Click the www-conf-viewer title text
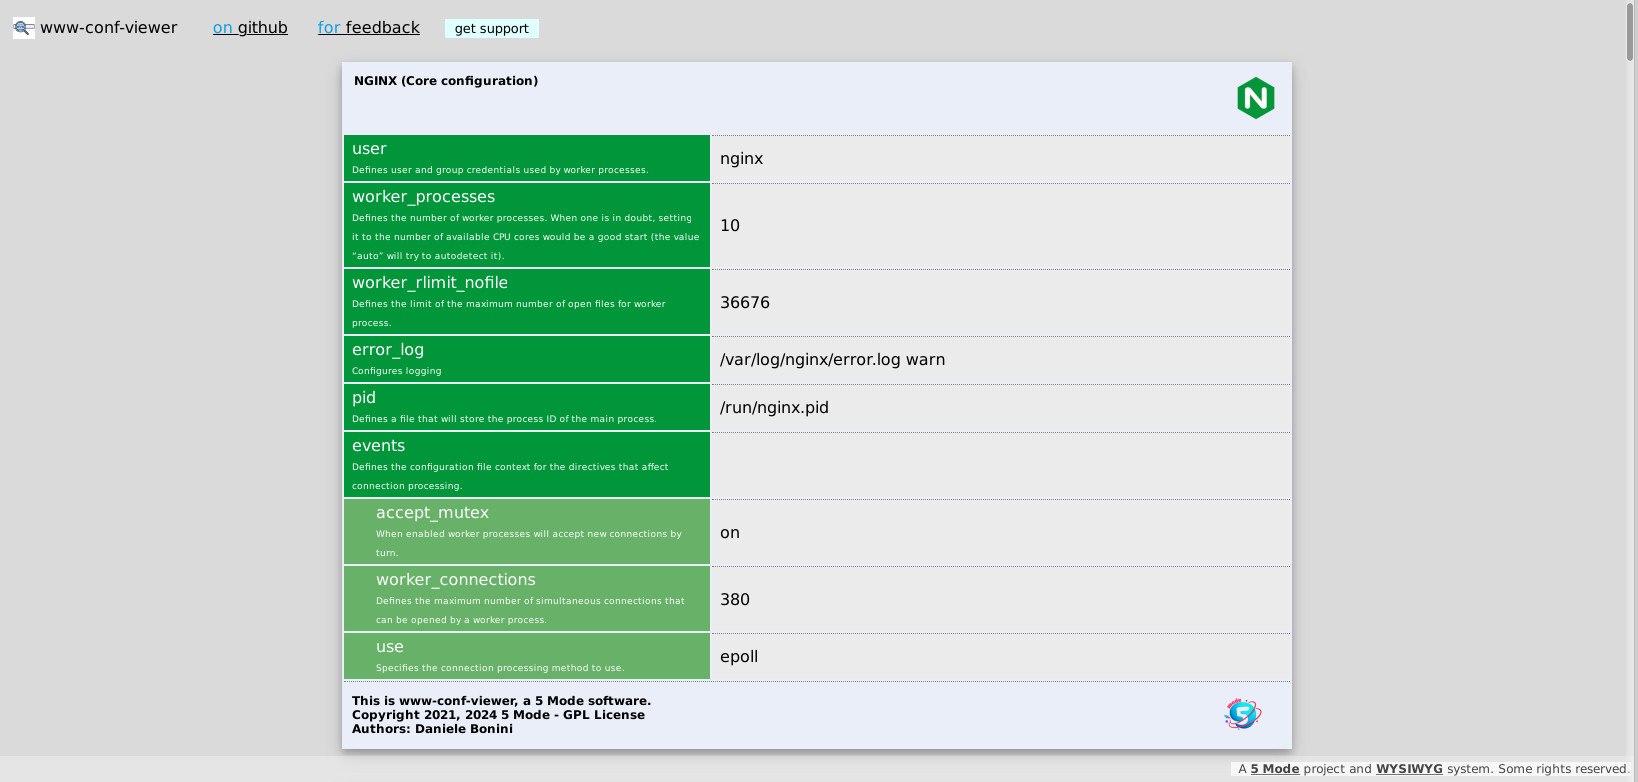Image resolution: width=1638 pixels, height=782 pixels. click(109, 28)
